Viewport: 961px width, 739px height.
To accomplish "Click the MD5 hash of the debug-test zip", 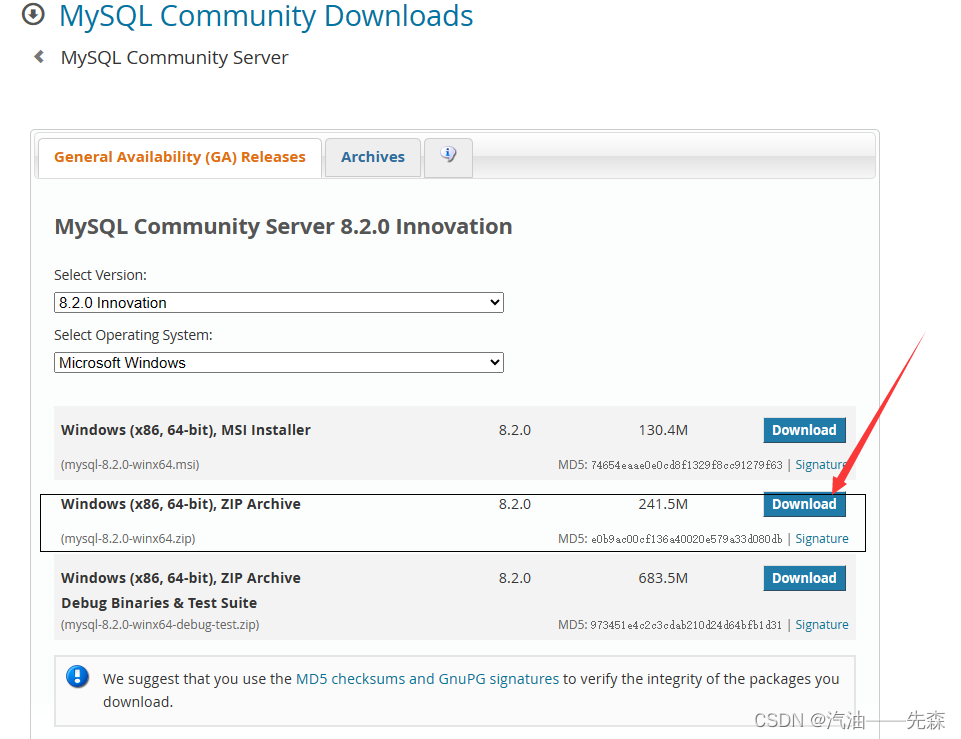I will [686, 625].
